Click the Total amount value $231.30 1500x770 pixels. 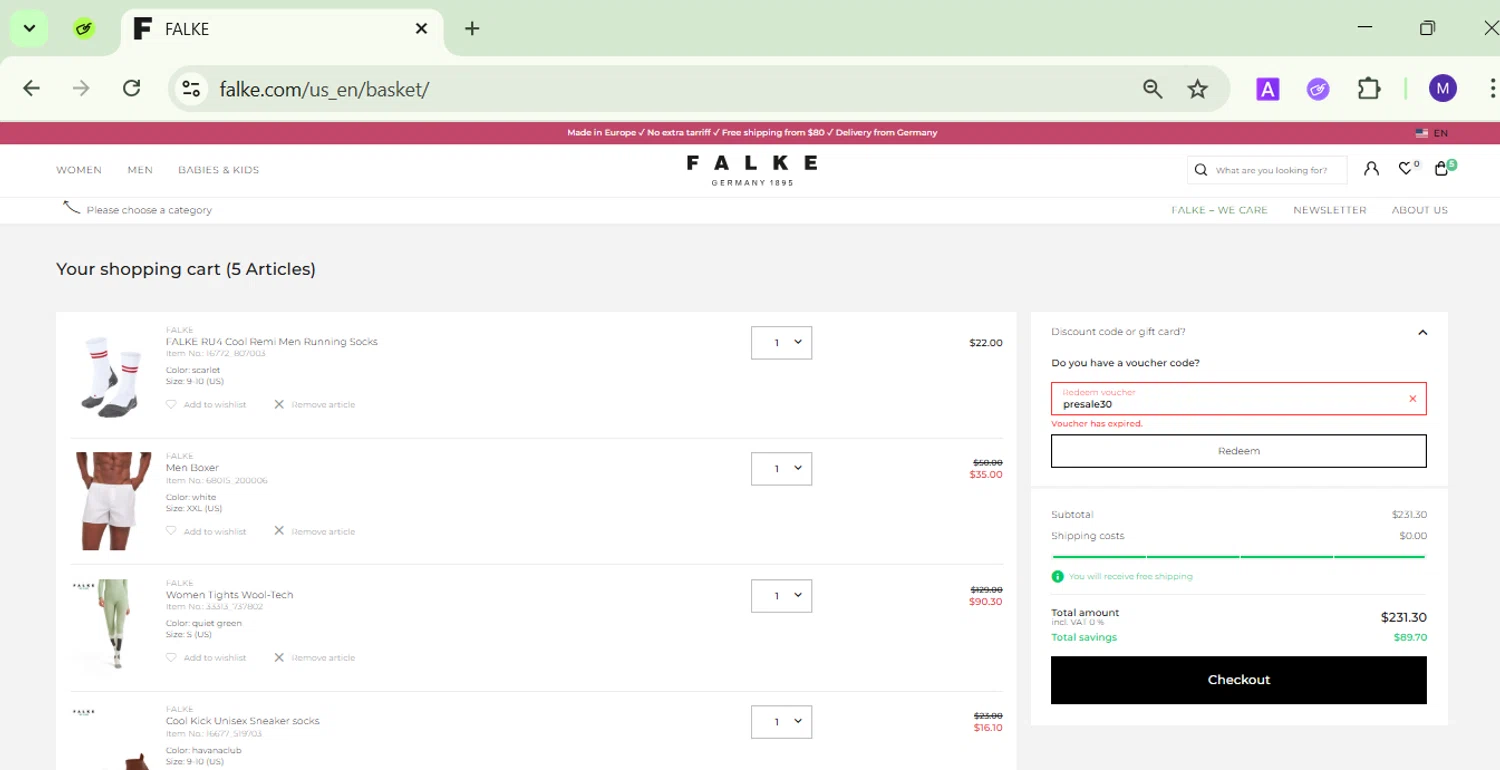point(1403,618)
